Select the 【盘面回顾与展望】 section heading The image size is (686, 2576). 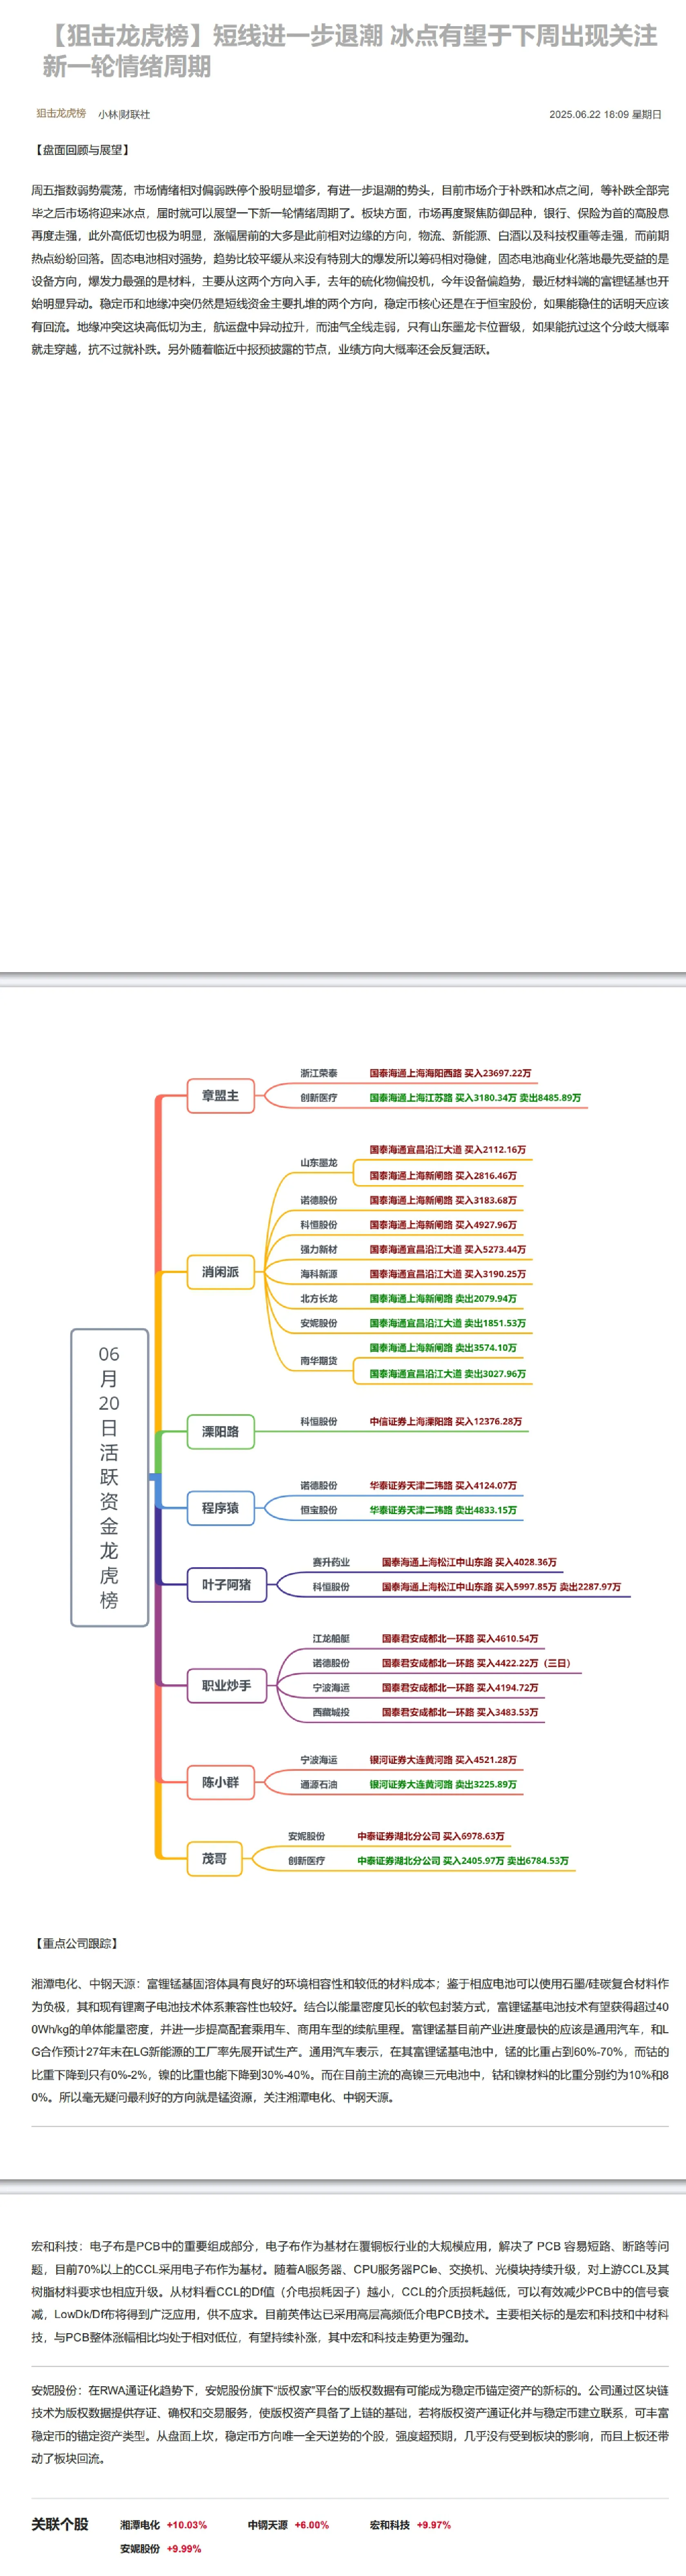pyautogui.click(x=82, y=150)
